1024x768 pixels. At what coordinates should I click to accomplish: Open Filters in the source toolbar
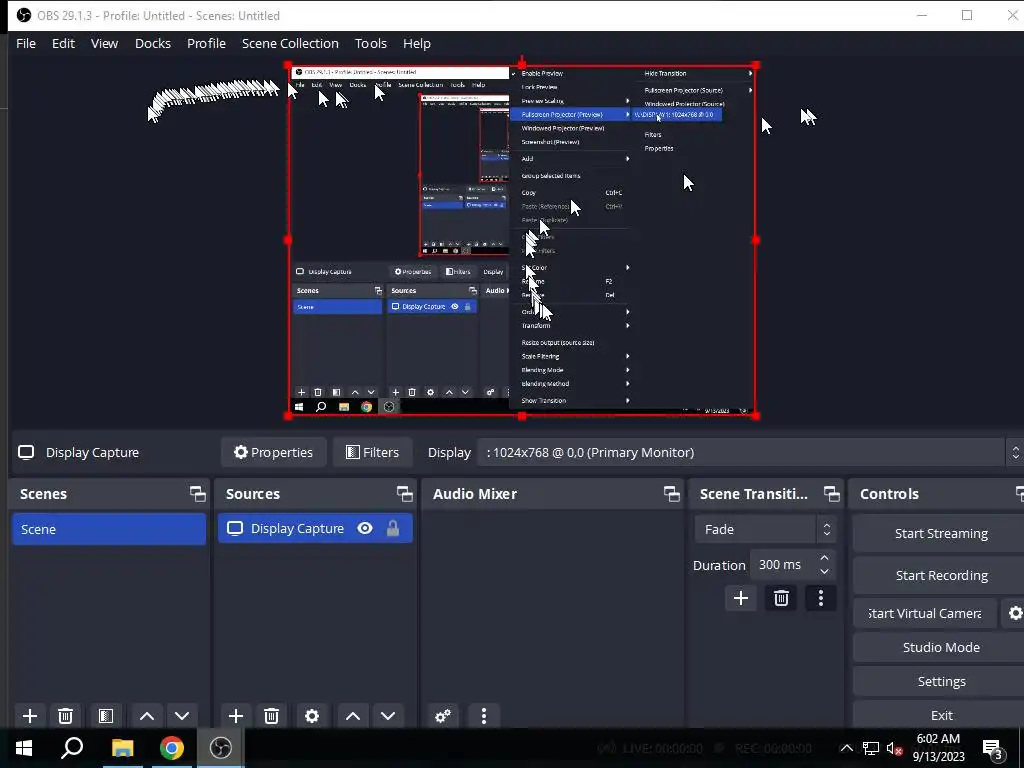coord(372,452)
